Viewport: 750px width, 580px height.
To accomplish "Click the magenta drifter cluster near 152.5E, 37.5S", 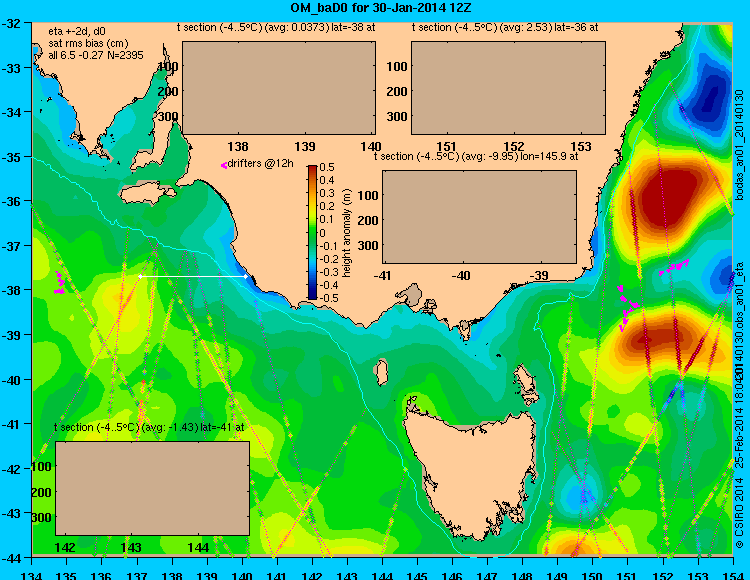I will pos(673,266).
